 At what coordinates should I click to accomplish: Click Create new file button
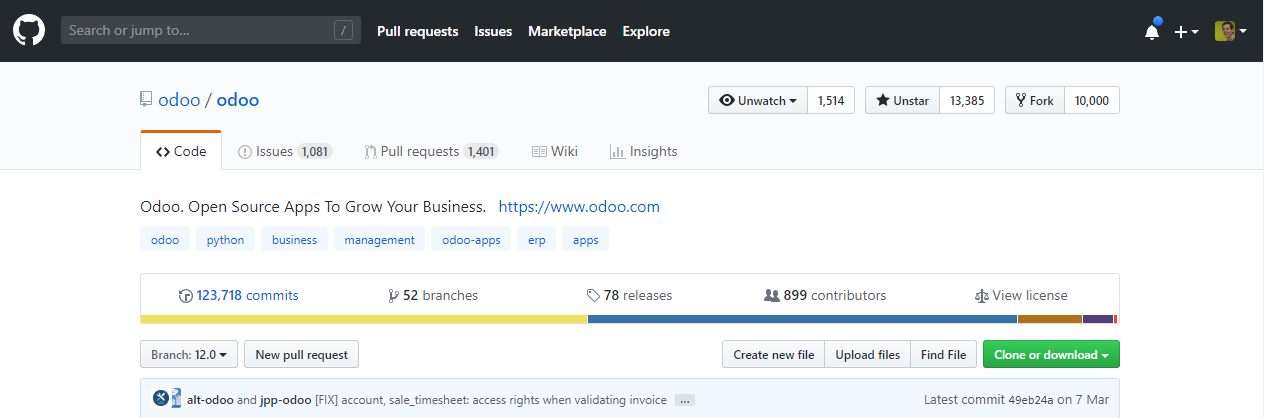click(x=774, y=354)
